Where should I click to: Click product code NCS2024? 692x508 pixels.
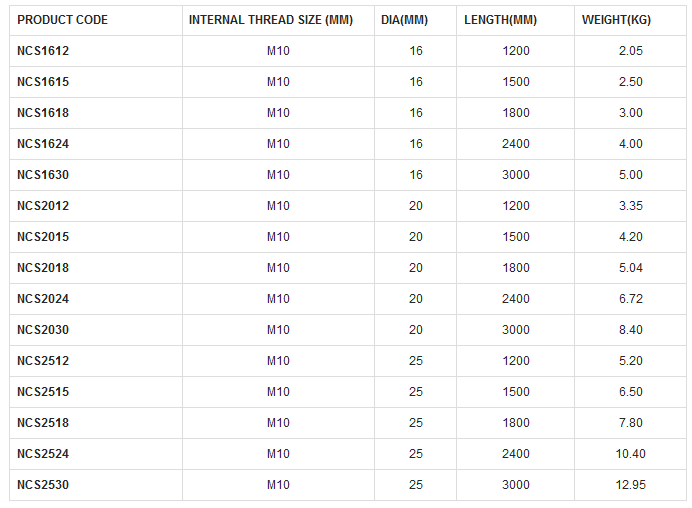point(43,299)
